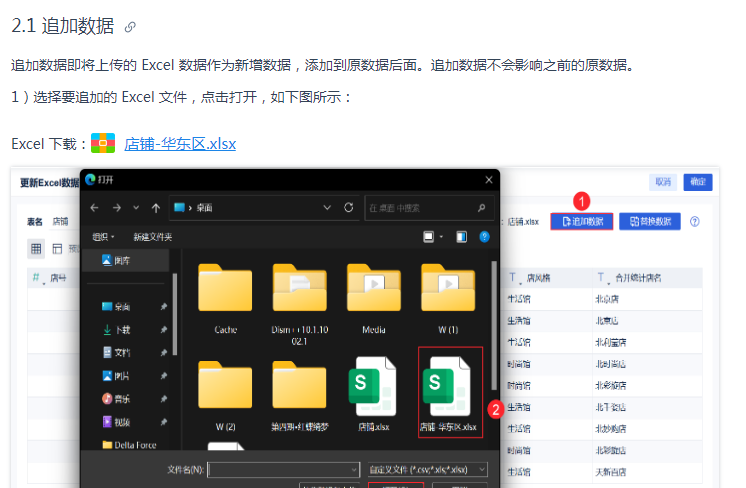
Task: Click the navigation pane scrollbar
Action: (175, 314)
